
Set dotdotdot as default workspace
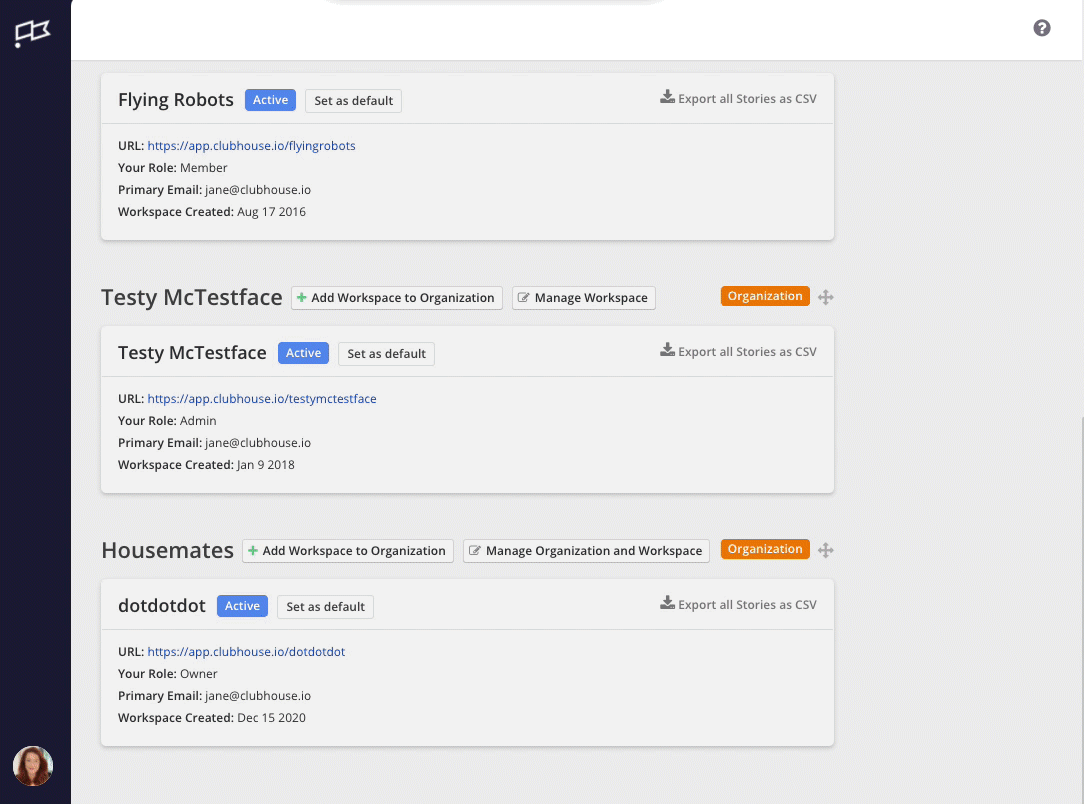(x=325, y=606)
